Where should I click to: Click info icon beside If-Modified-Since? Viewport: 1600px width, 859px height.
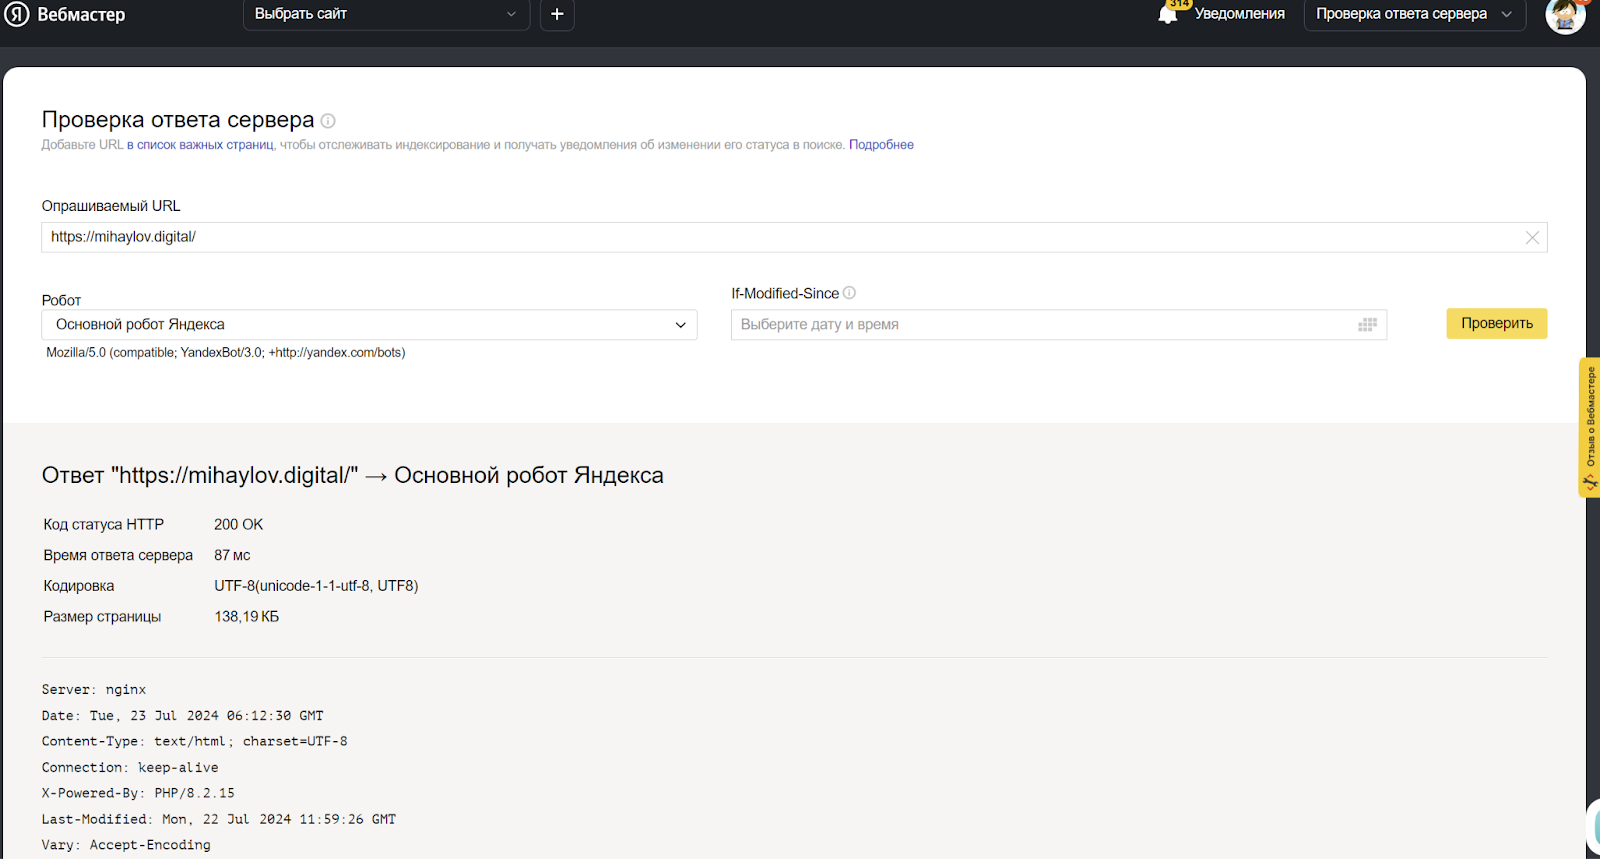tap(849, 293)
